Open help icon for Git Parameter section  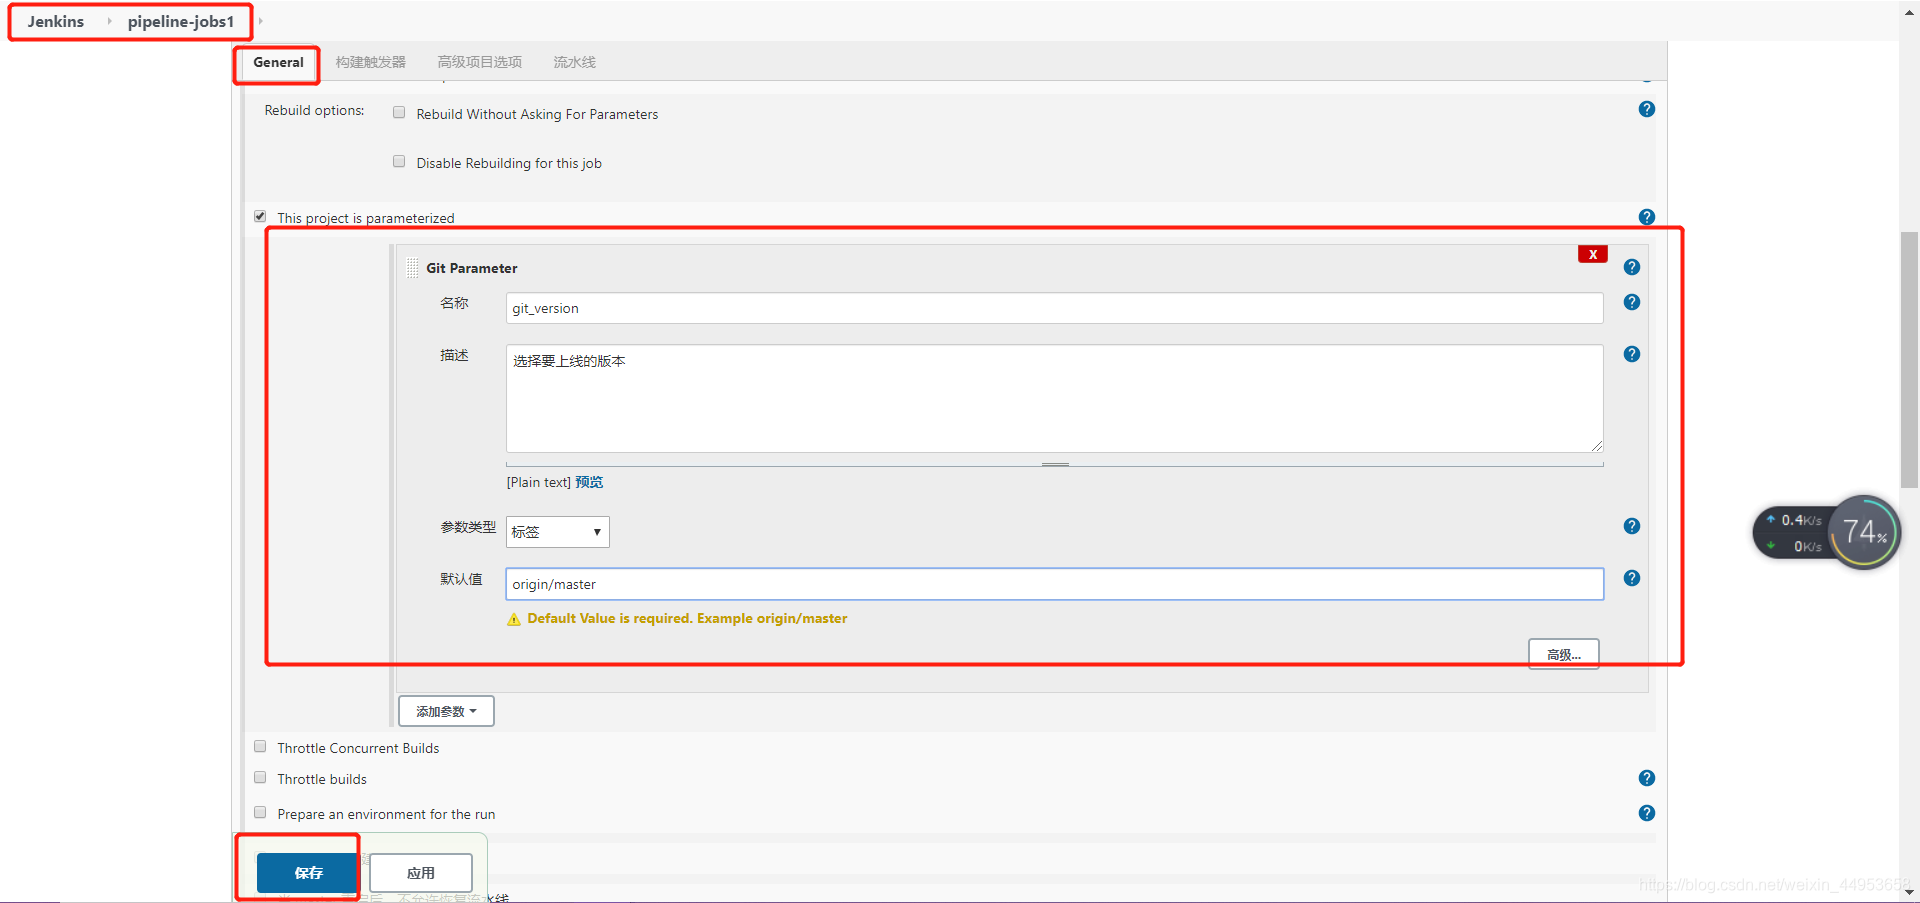[1631, 267]
